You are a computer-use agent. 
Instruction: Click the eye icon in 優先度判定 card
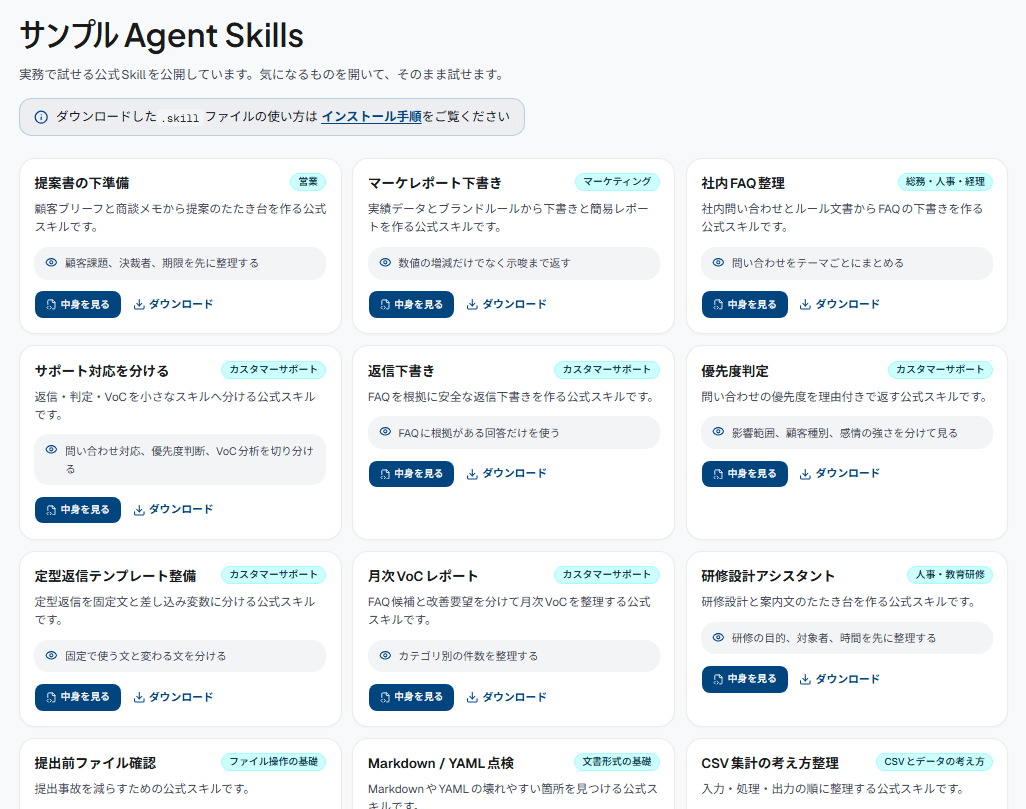pos(718,432)
